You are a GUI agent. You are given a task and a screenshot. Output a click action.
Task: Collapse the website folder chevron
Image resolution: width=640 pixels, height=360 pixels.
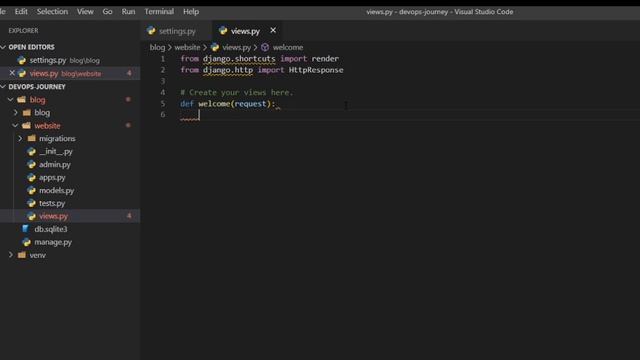tap(16, 126)
